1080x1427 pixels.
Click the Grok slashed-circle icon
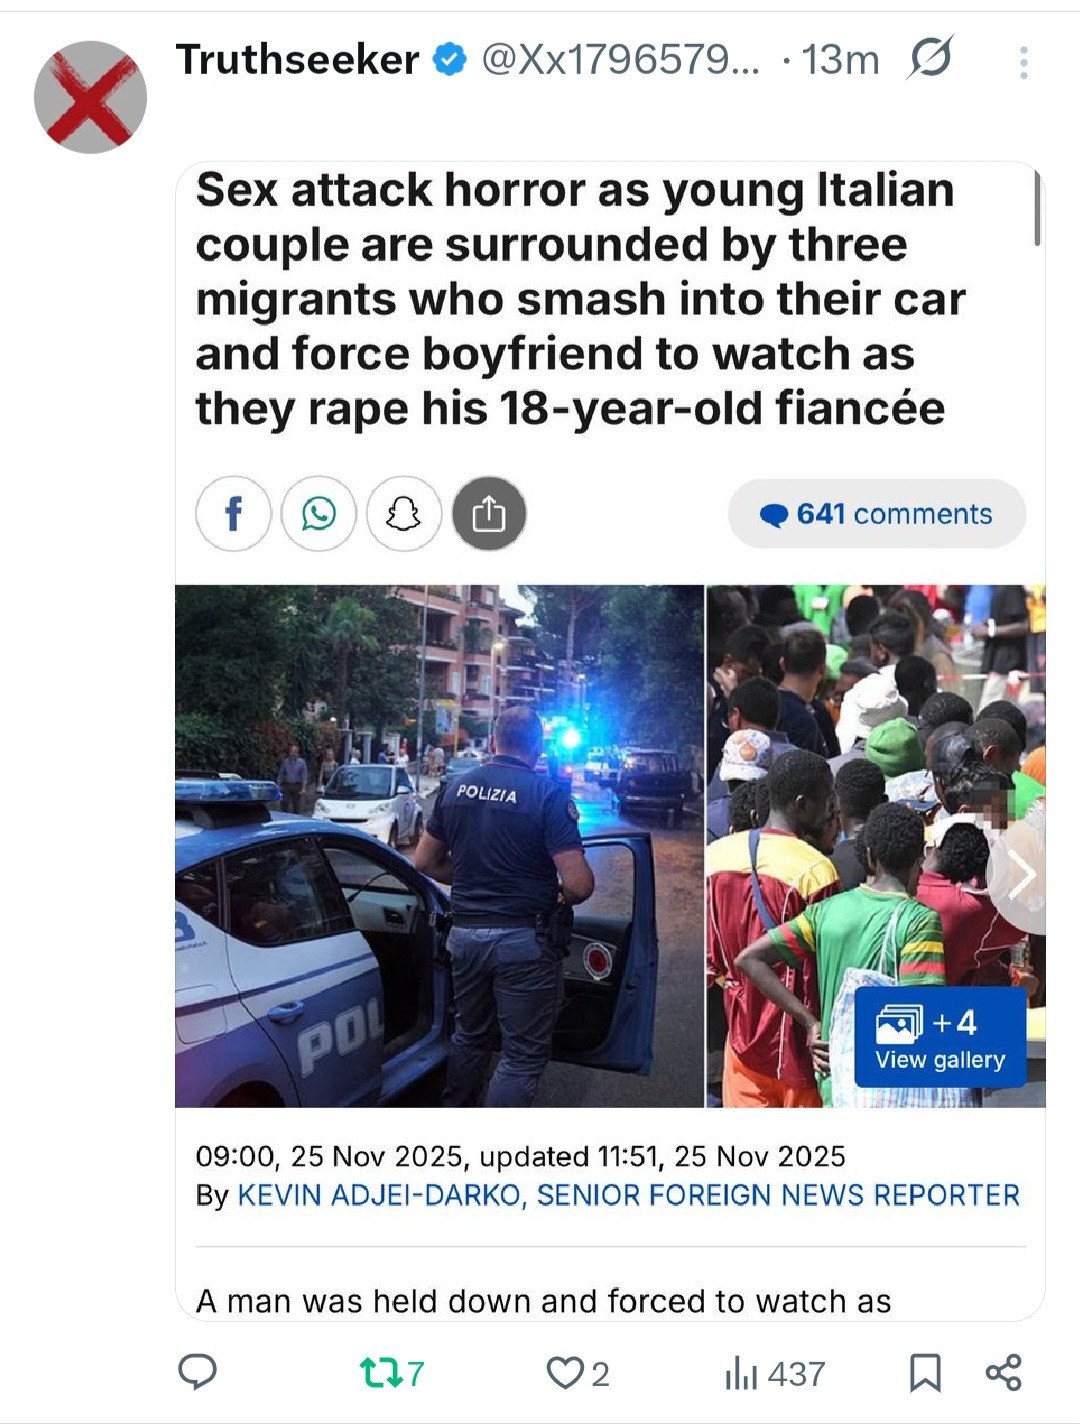click(x=930, y=58)
